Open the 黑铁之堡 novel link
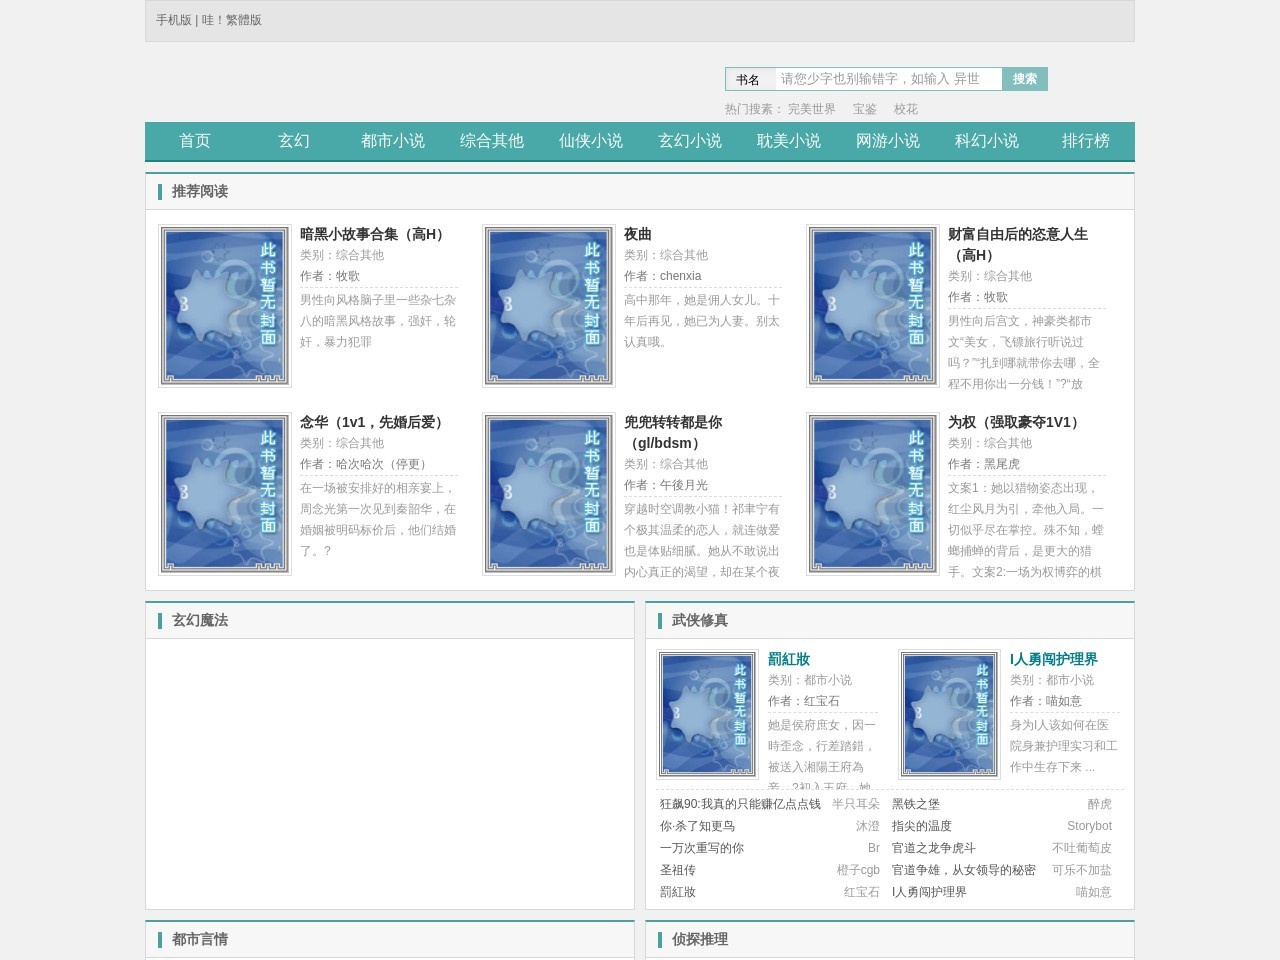 [x=915, y=804]
